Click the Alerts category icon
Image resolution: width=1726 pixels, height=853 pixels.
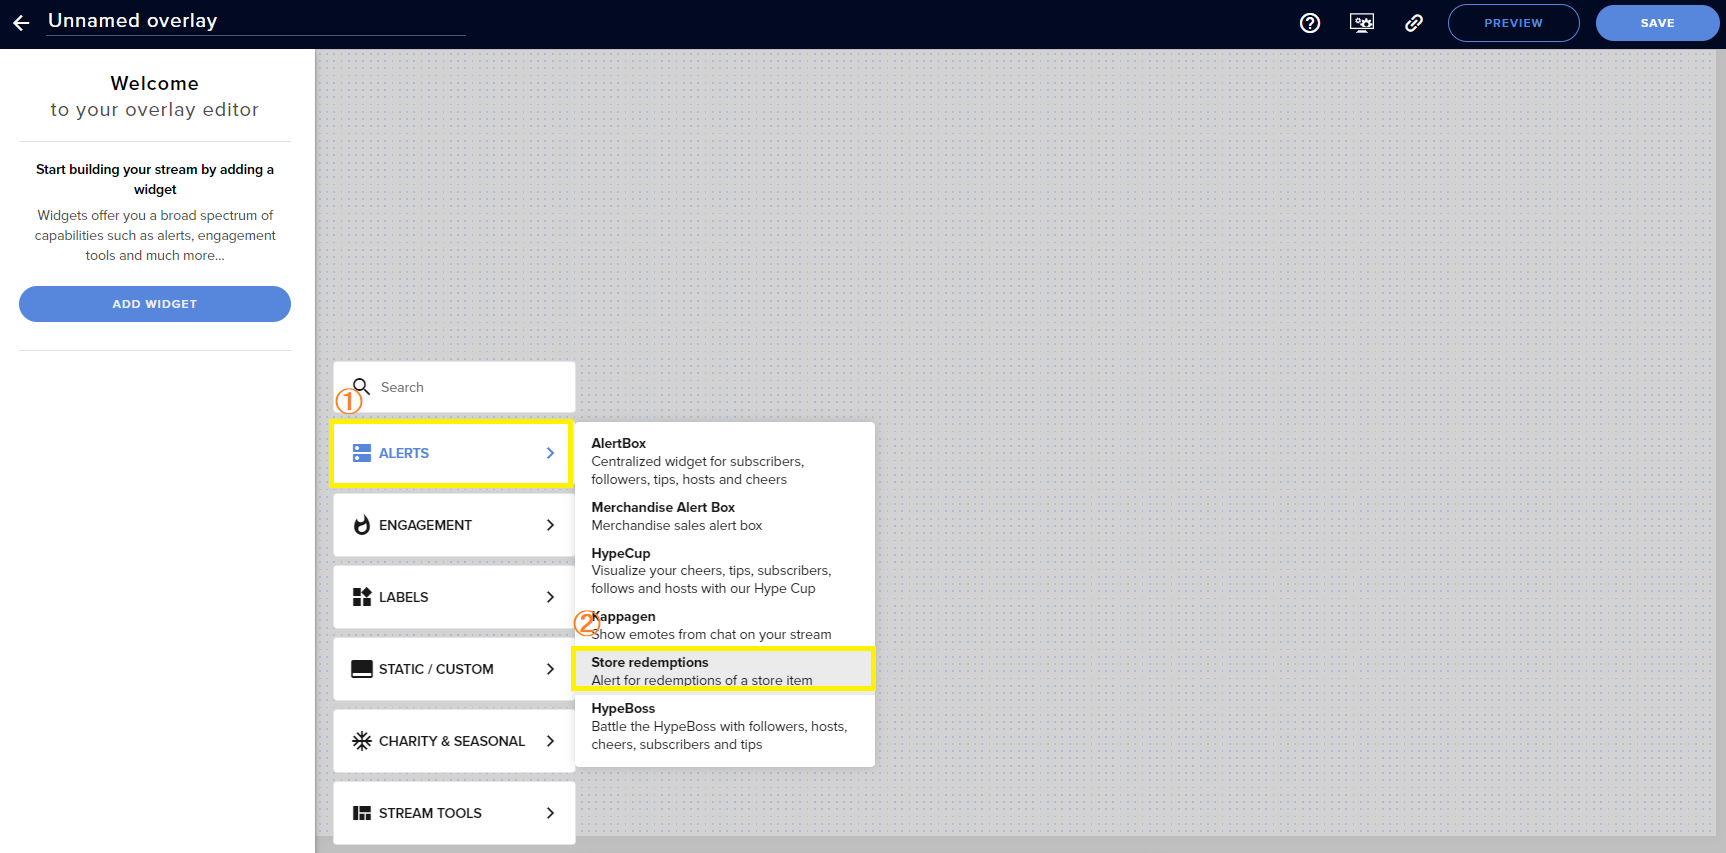point(362,453)
